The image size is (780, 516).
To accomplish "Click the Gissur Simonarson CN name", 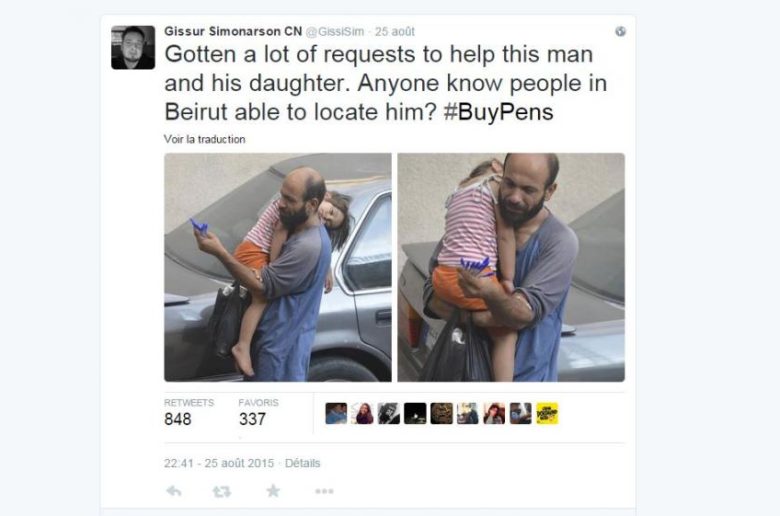I will click(233, 31).
